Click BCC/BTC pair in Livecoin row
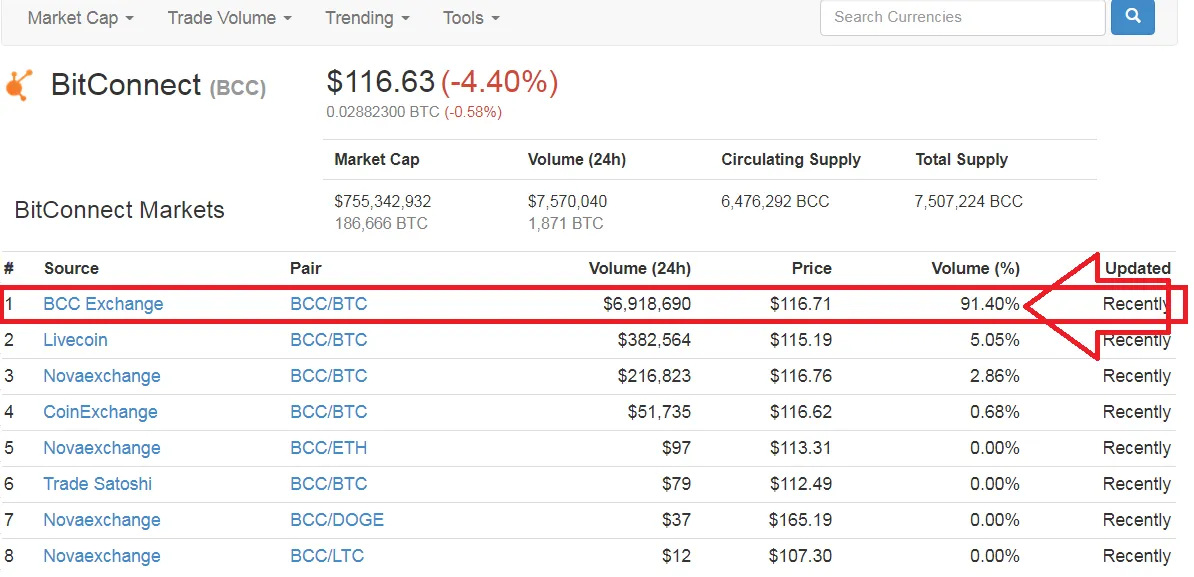The height and width of the screenshot is (577, 1194). coord(328,340)
